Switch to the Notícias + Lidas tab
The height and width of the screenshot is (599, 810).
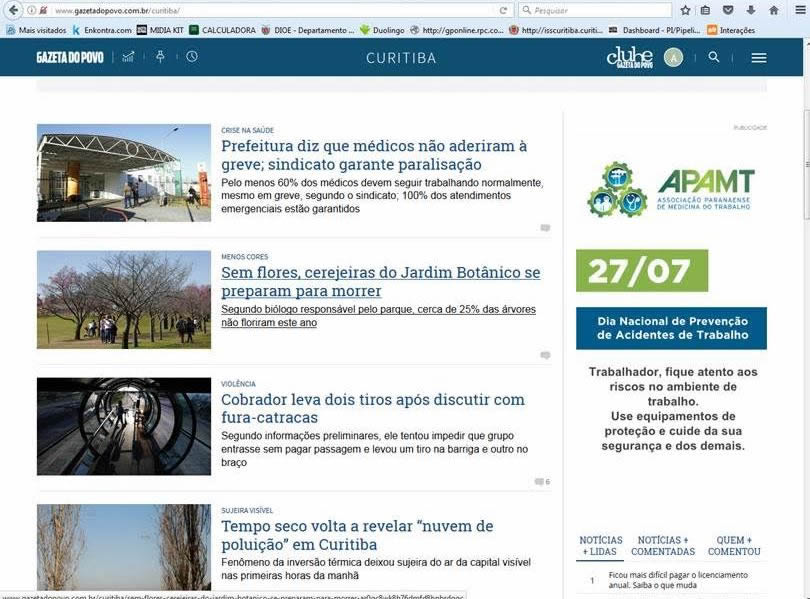point(600,546)
